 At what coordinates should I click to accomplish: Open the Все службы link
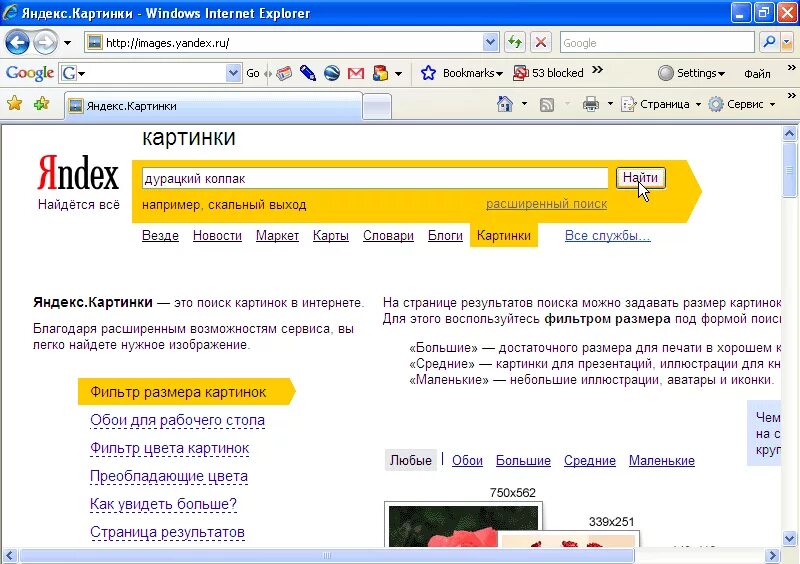tap(608, 235)
